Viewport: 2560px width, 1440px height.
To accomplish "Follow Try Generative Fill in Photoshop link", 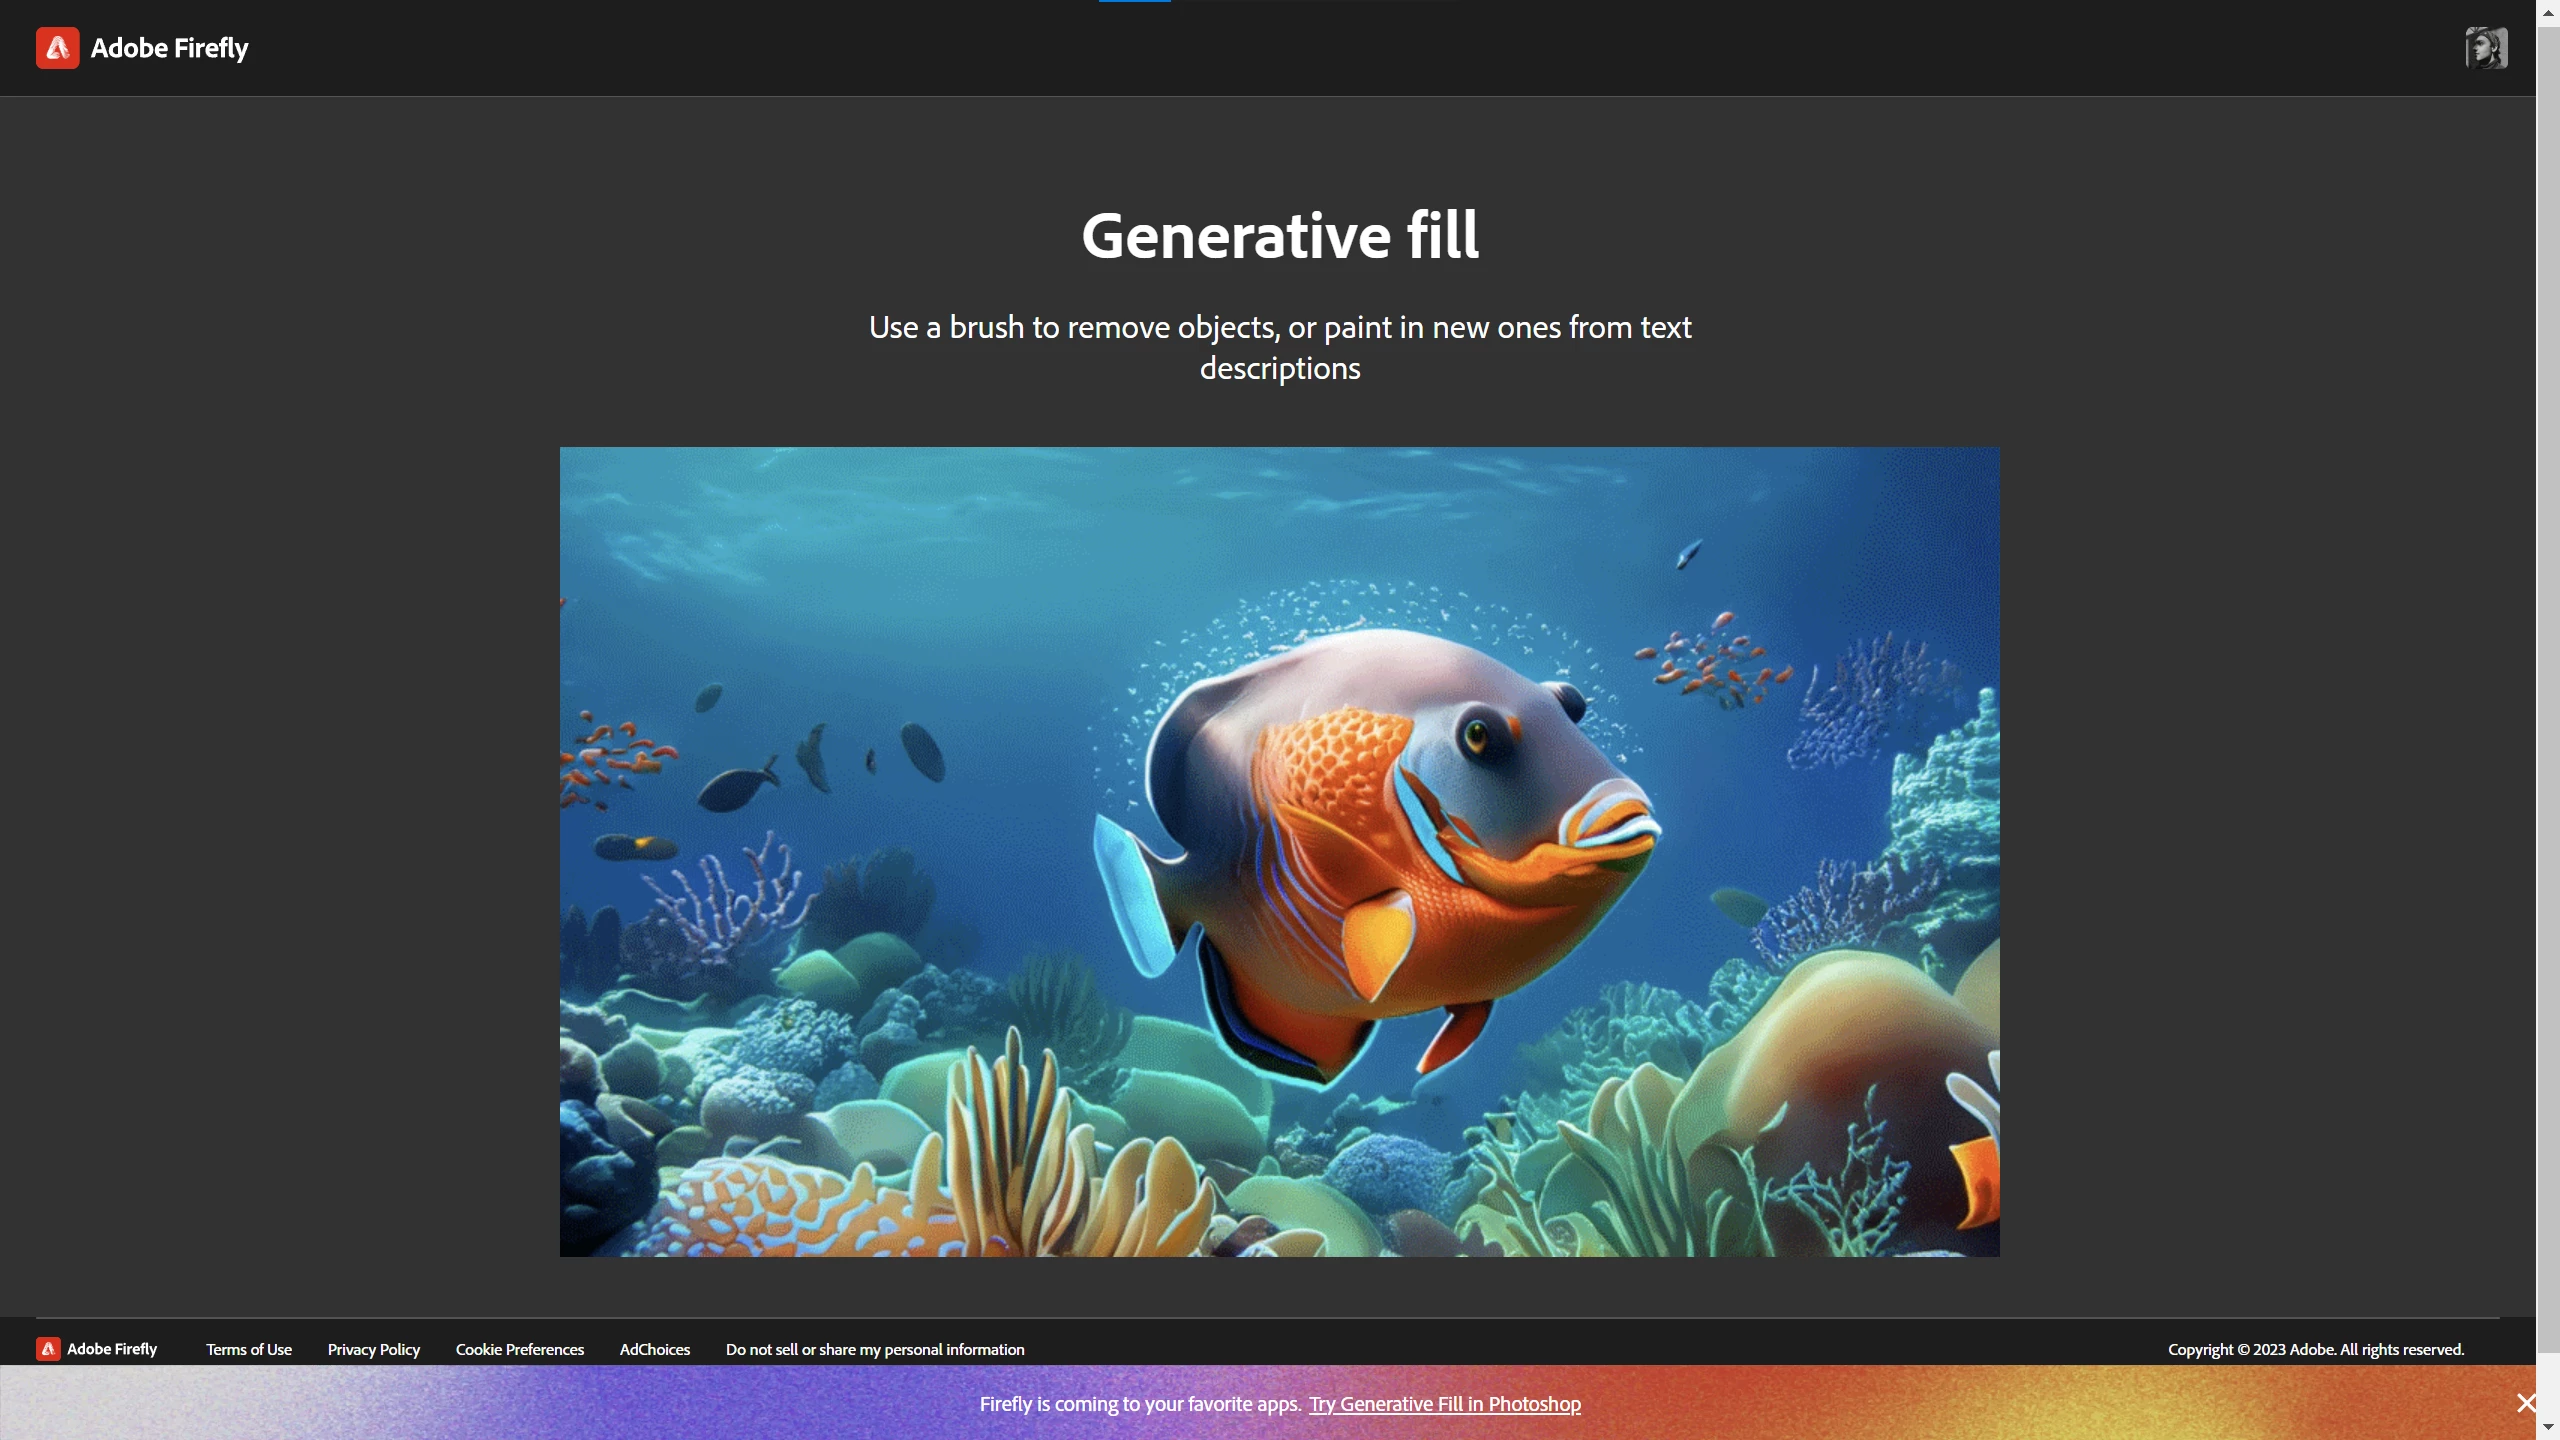I will (1445, 1404).
